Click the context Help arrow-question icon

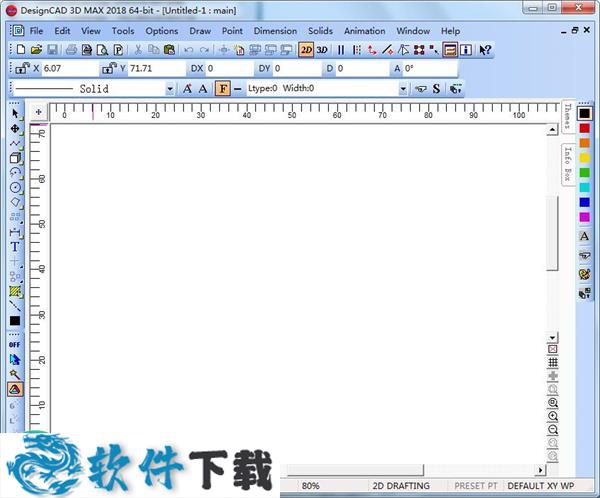(x=485, y=50)
